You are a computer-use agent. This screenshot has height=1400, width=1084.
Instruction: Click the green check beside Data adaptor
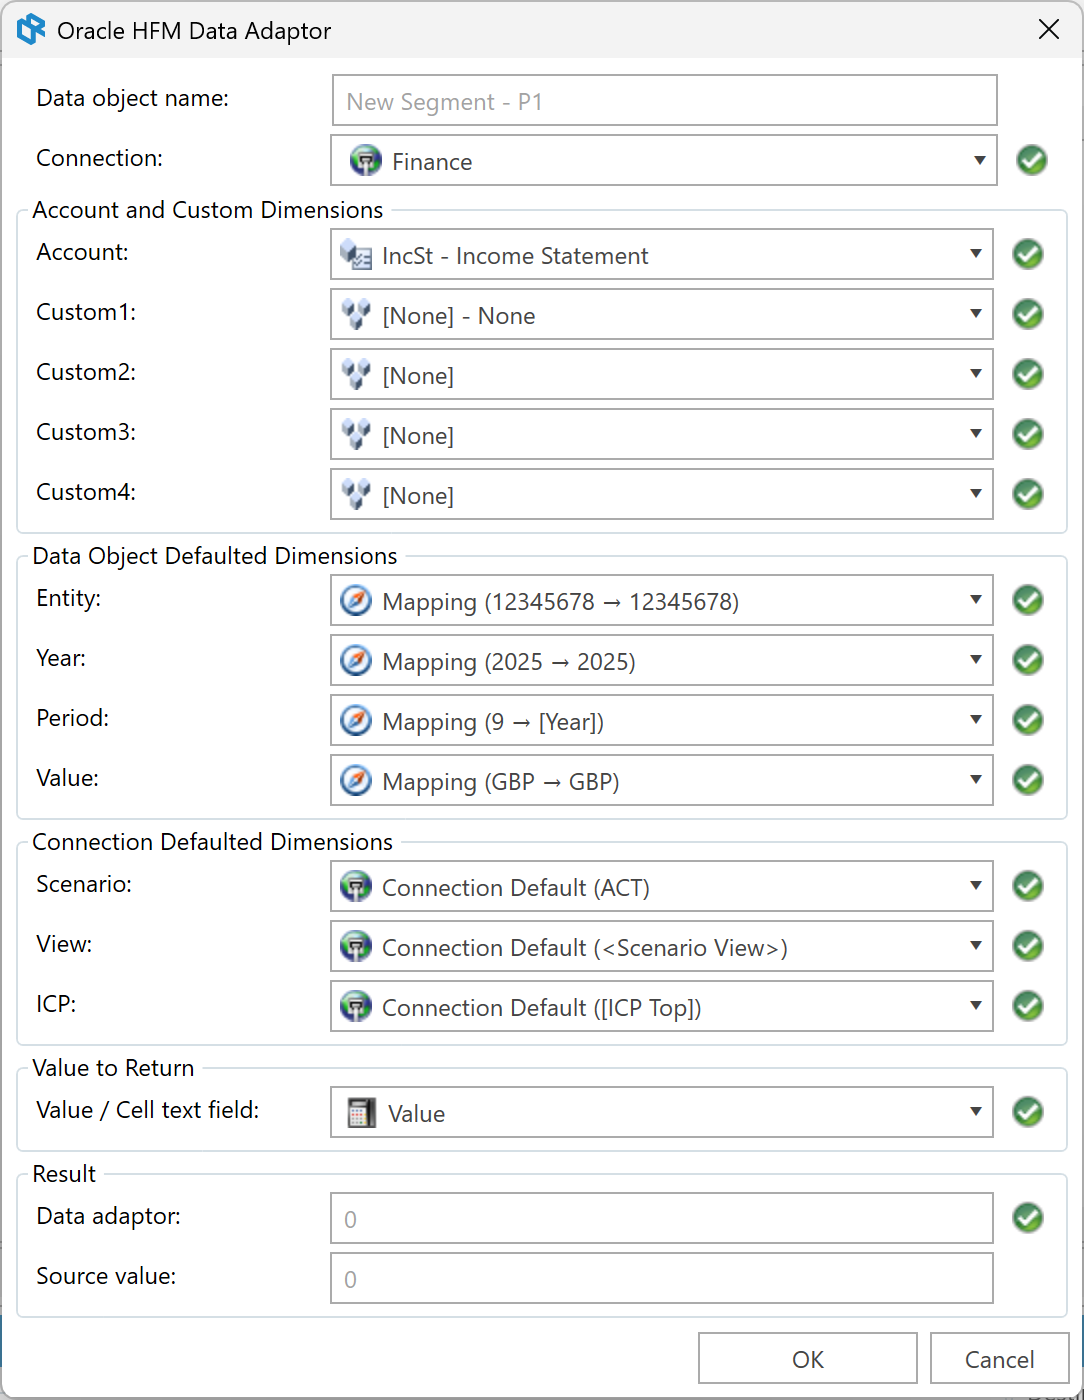[x=1028, y=1218]
